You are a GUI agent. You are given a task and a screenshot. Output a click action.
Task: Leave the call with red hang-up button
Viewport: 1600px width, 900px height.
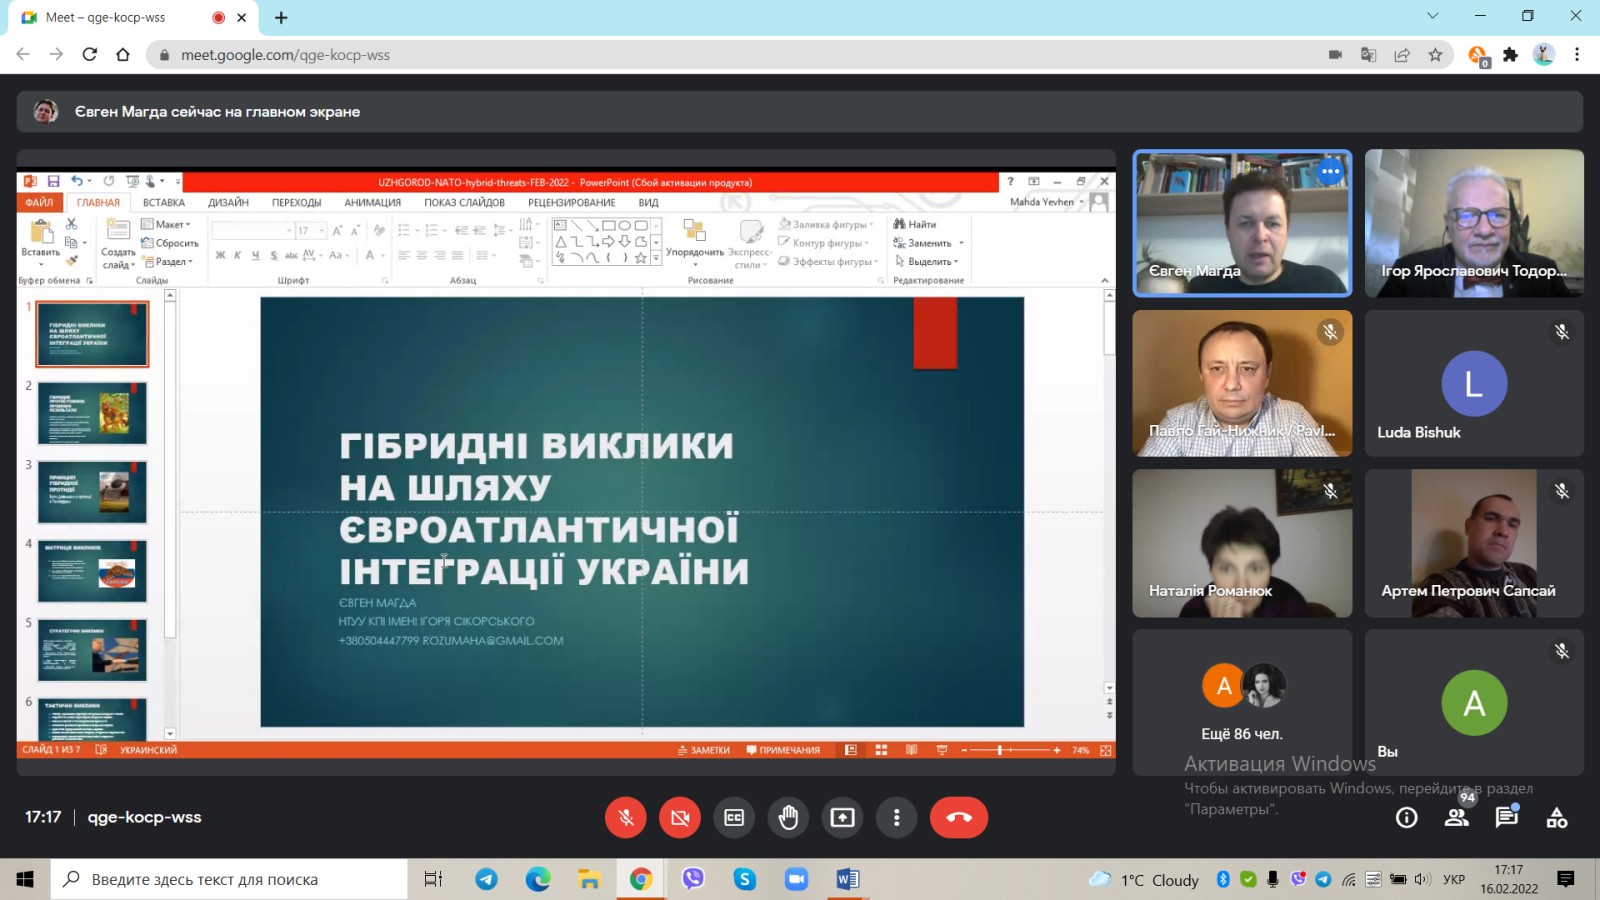tap(958, 818)
